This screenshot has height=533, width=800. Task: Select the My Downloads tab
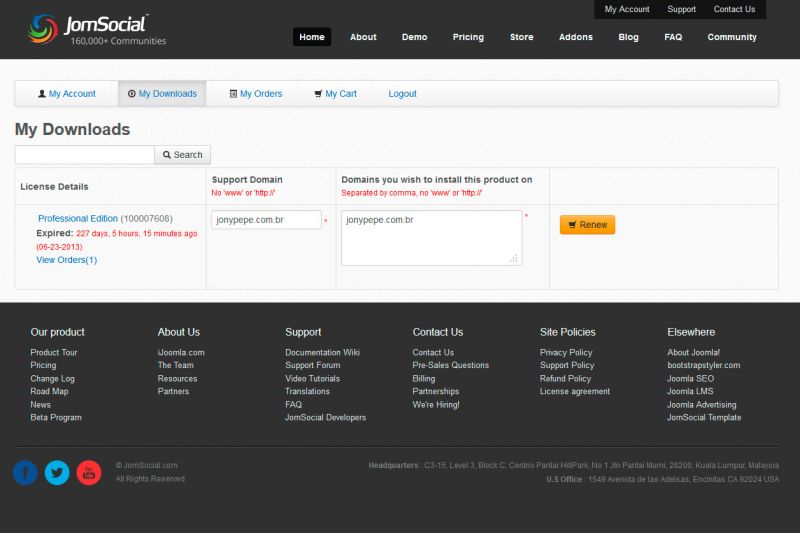162,94
